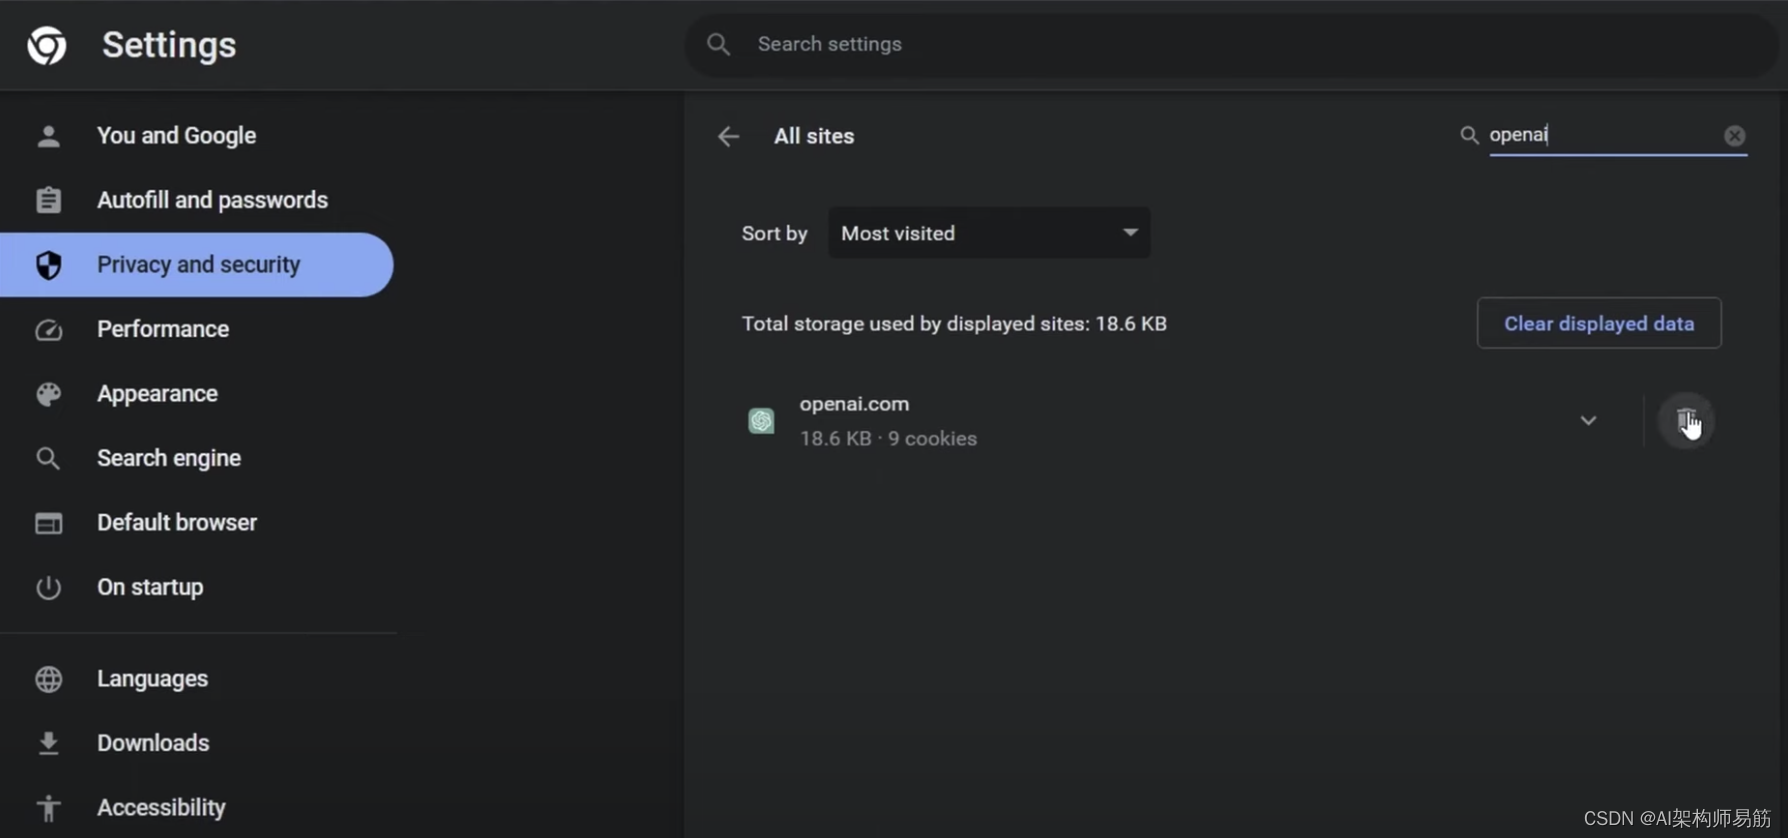The image size is (1788, 838).
Task: Open Languages settings
Action: click(152, 678)
